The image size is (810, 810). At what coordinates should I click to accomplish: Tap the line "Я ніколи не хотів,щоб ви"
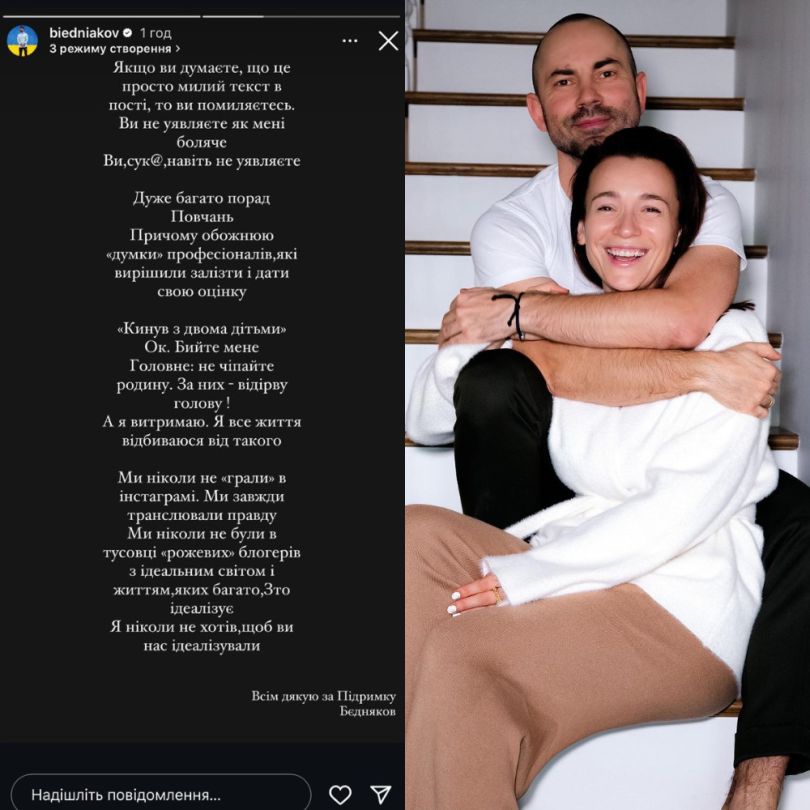pyautogui.click(x=201, y=627)
